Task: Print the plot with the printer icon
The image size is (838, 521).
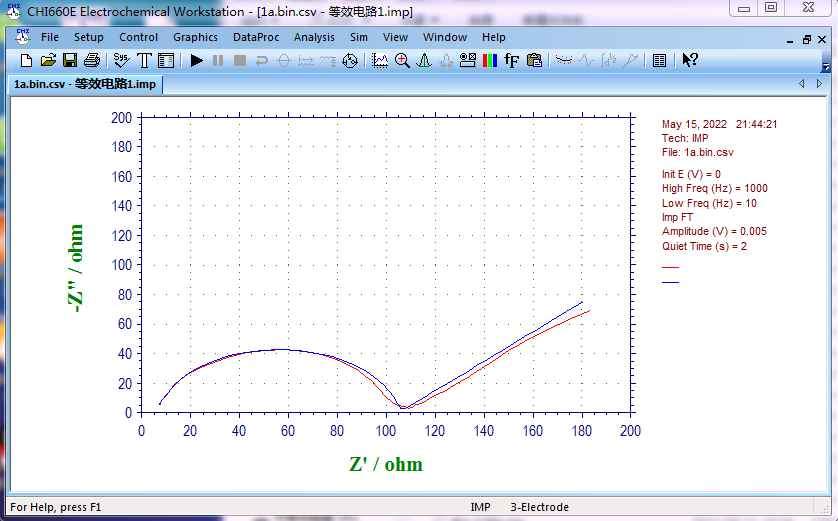Action: pos(91,61)
